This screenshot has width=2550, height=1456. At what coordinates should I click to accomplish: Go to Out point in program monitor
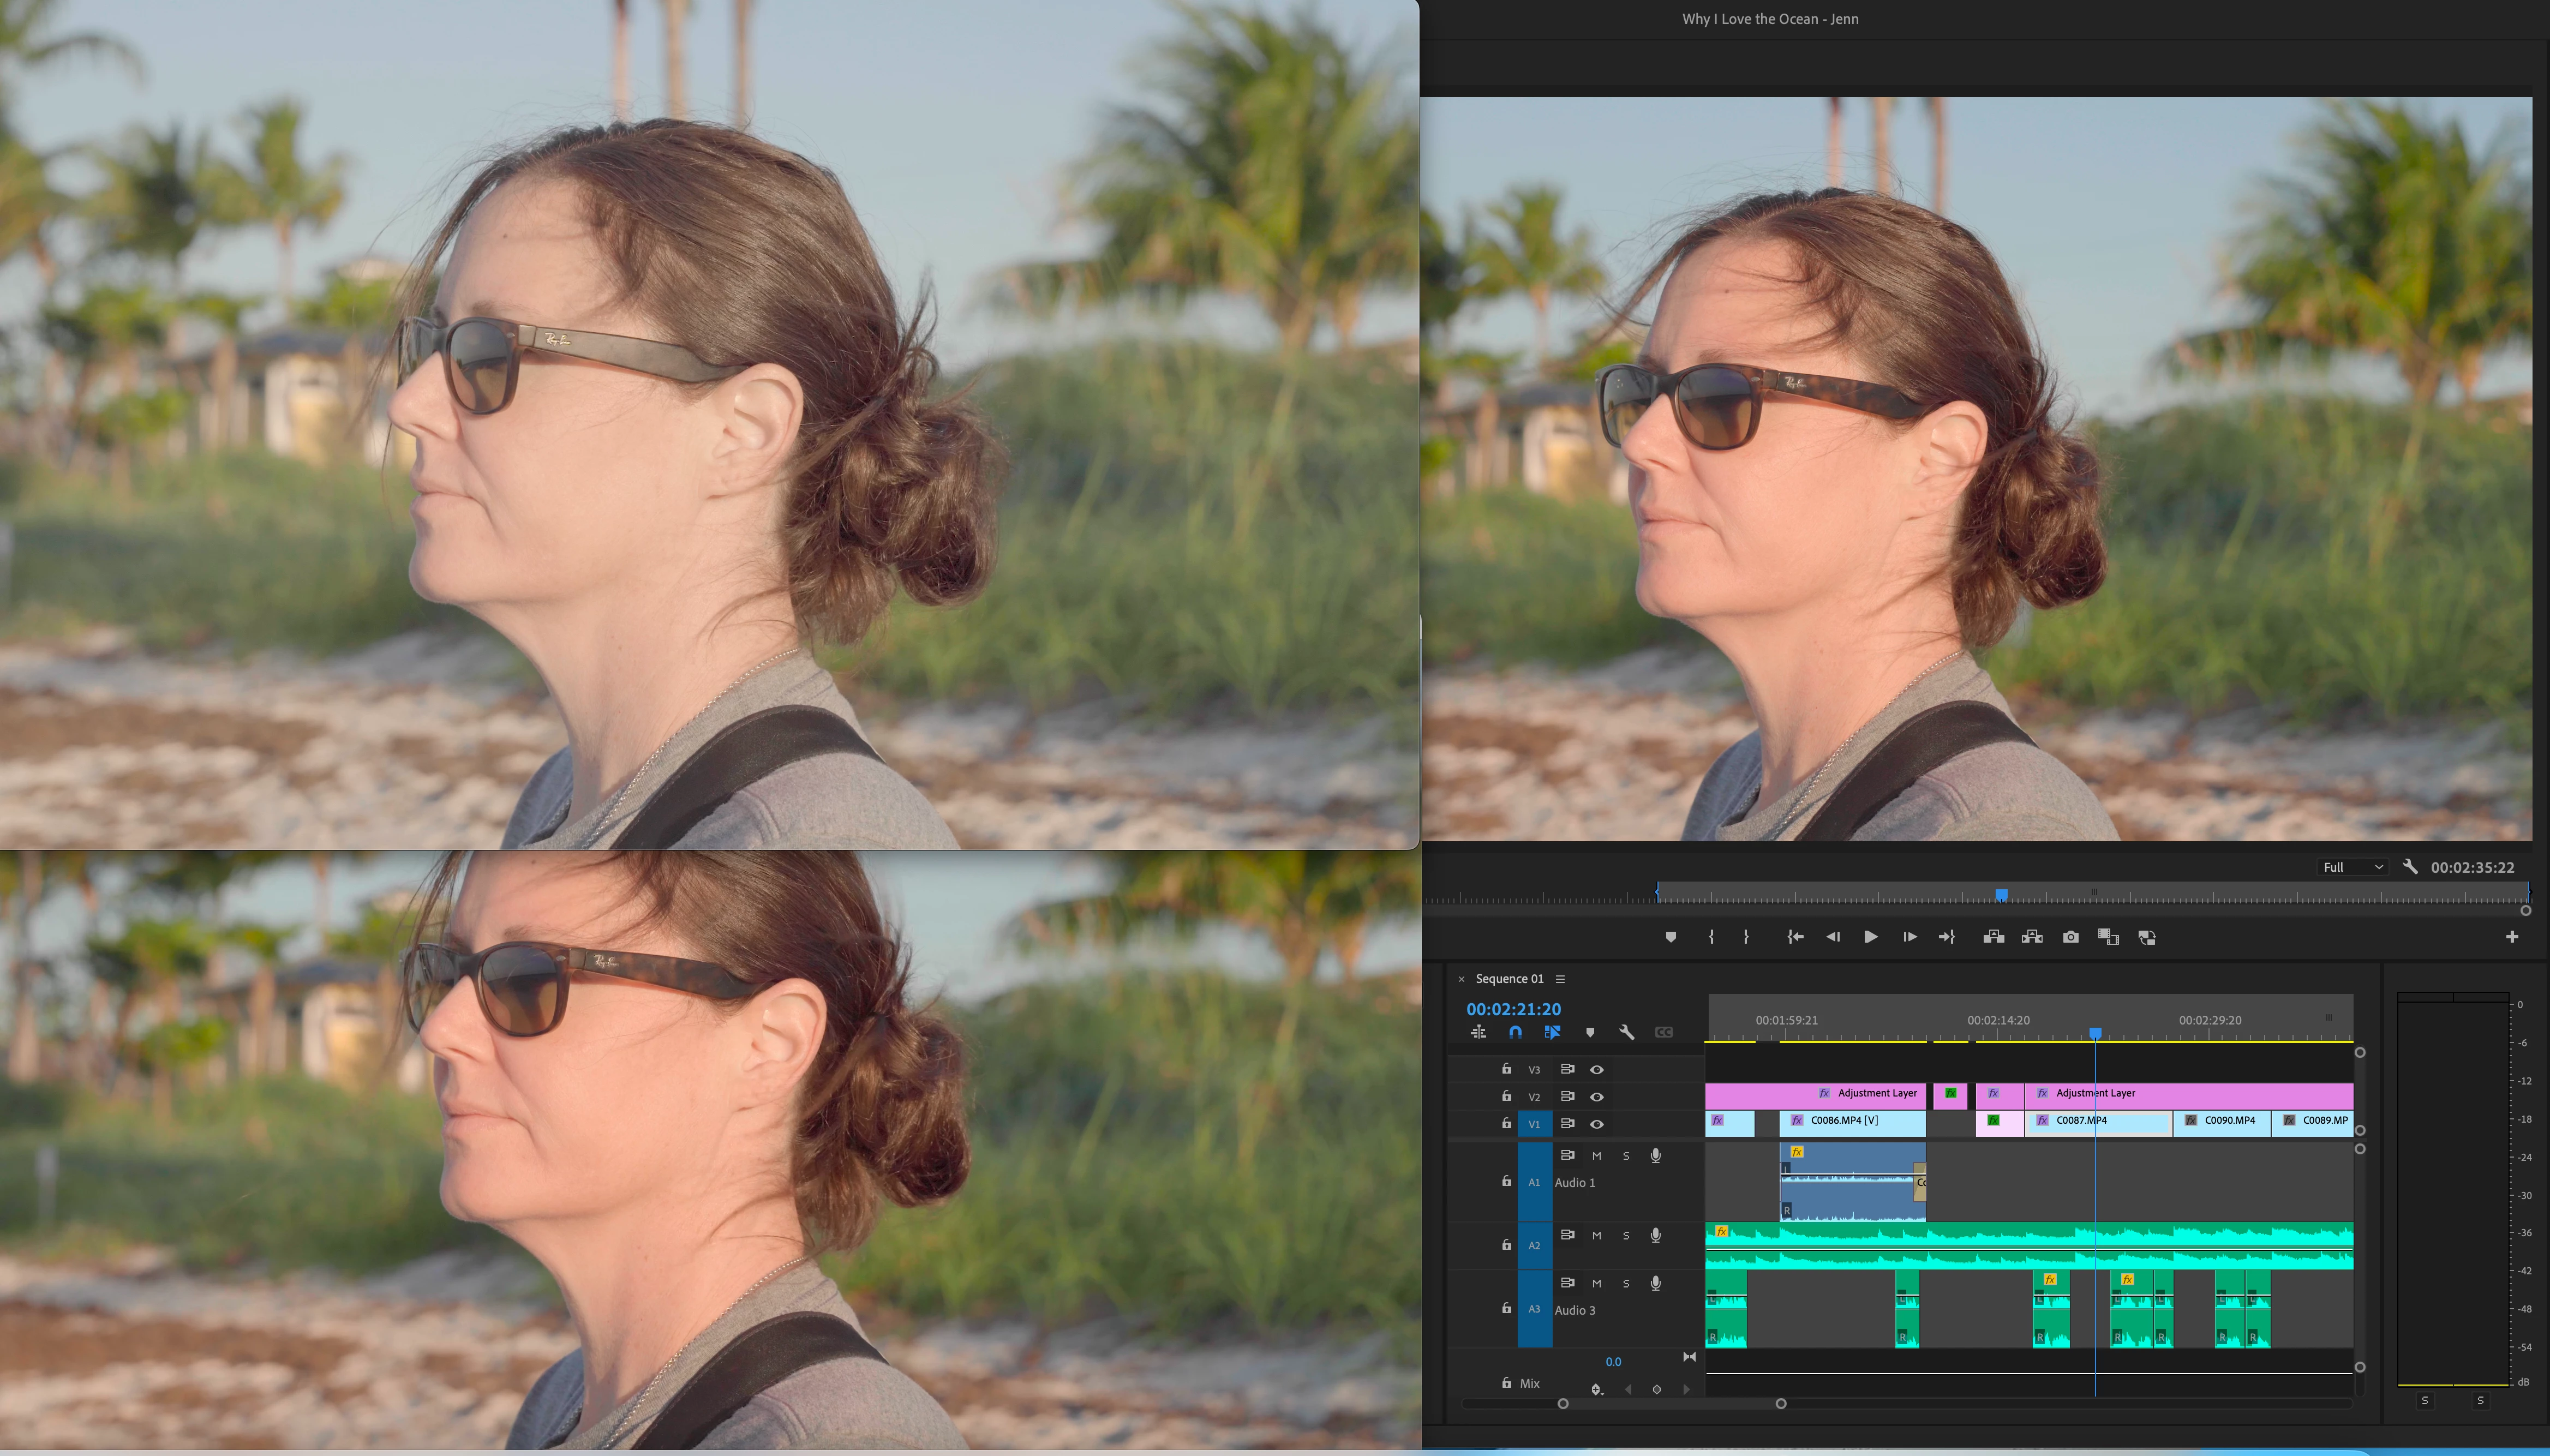[x=1946, y=937]
